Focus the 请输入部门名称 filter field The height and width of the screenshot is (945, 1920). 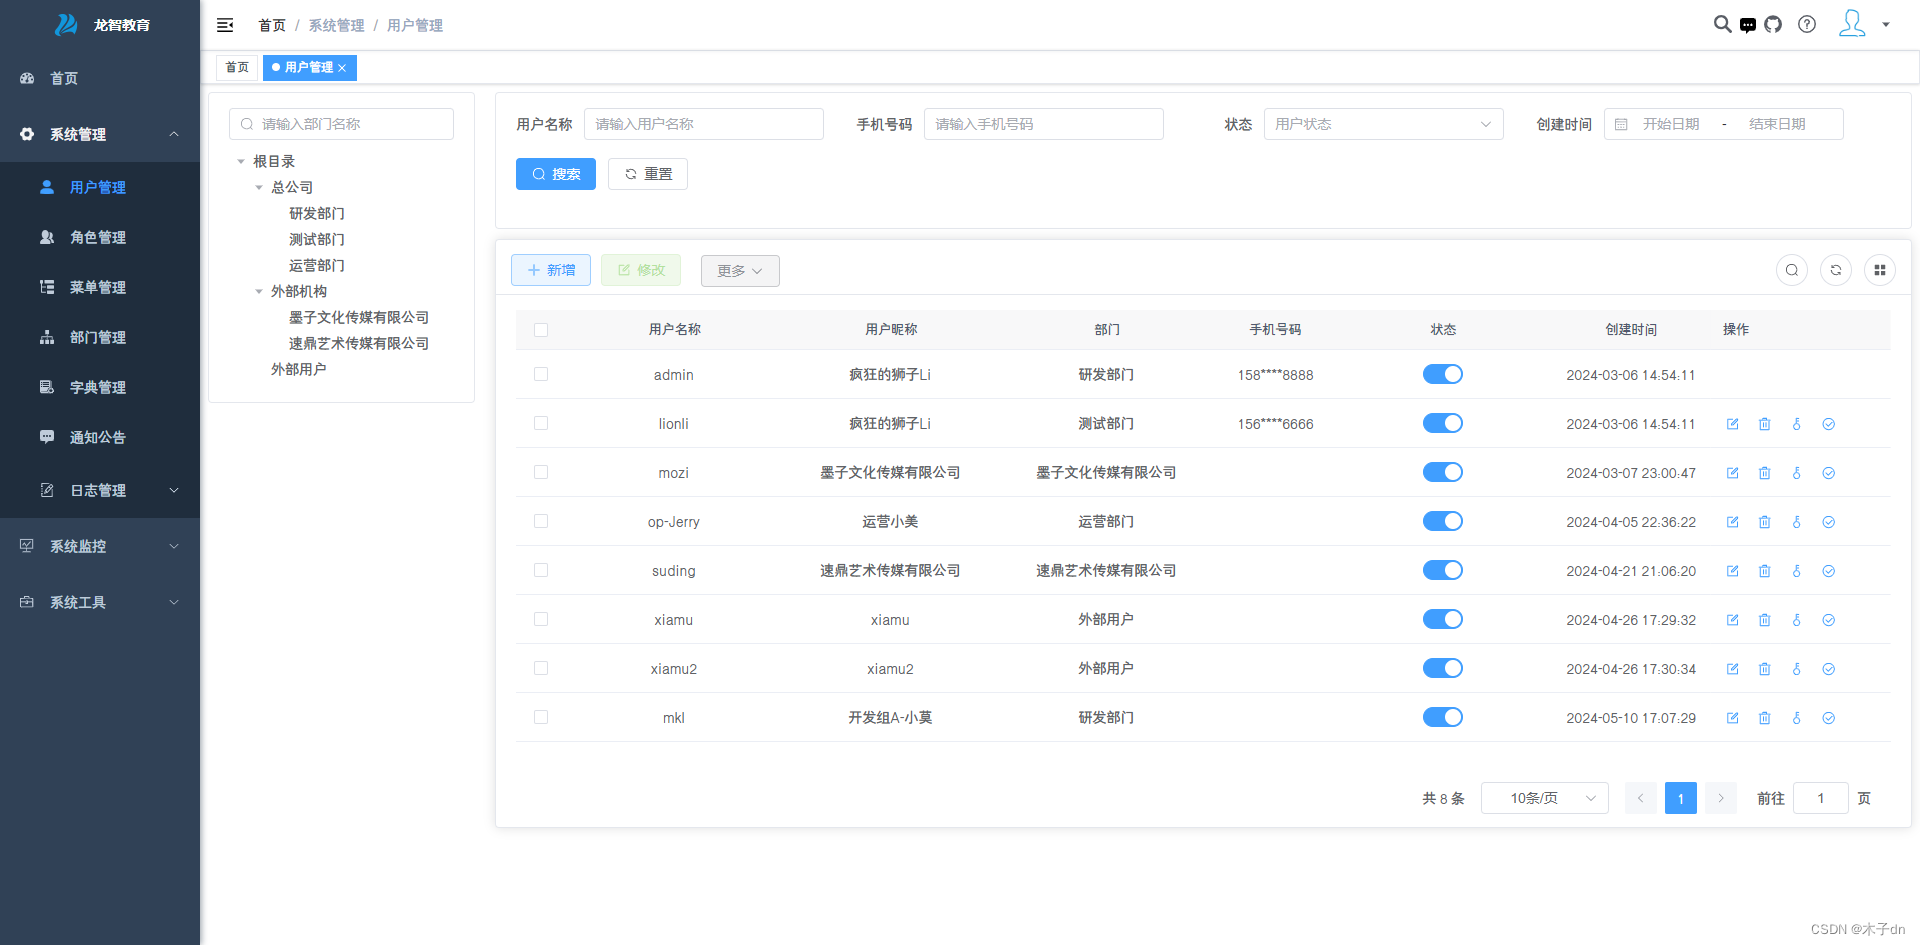click(x=341, y=124)
